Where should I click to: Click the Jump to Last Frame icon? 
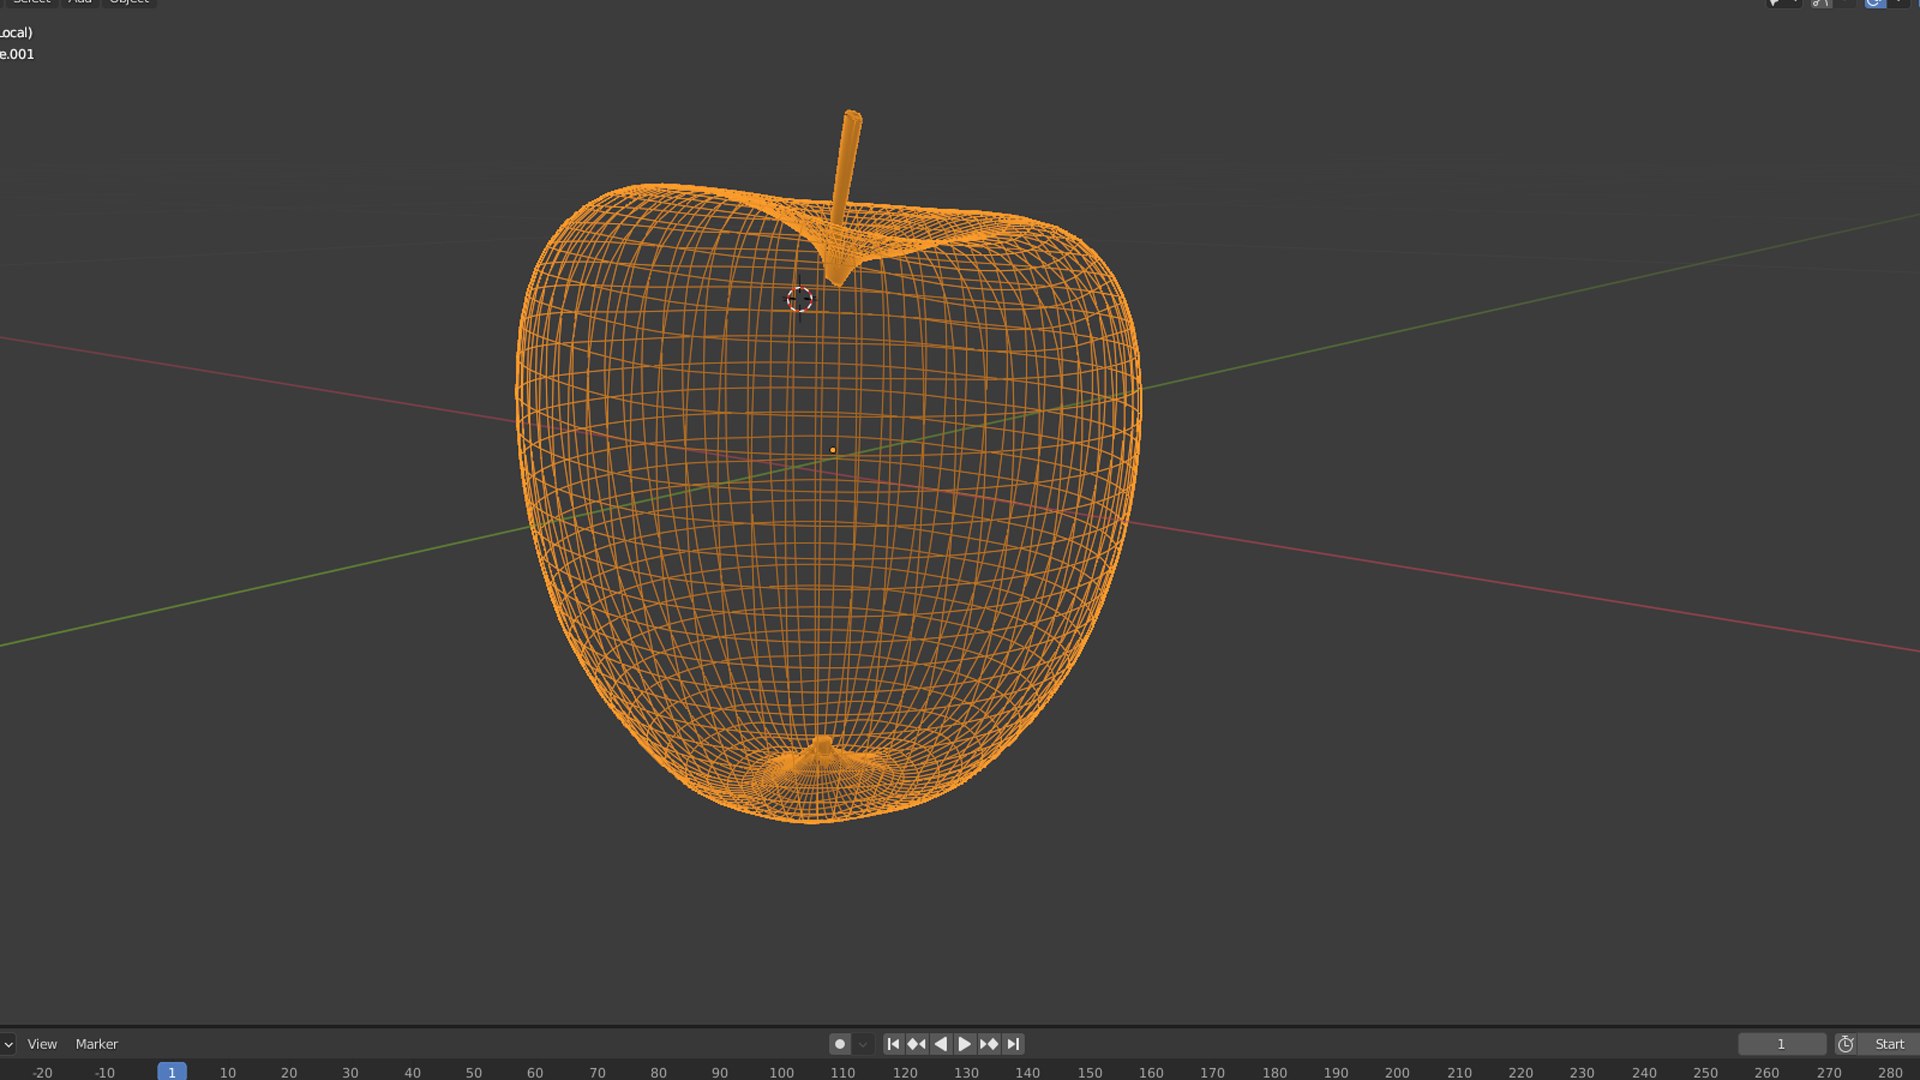[1015, 1043]
